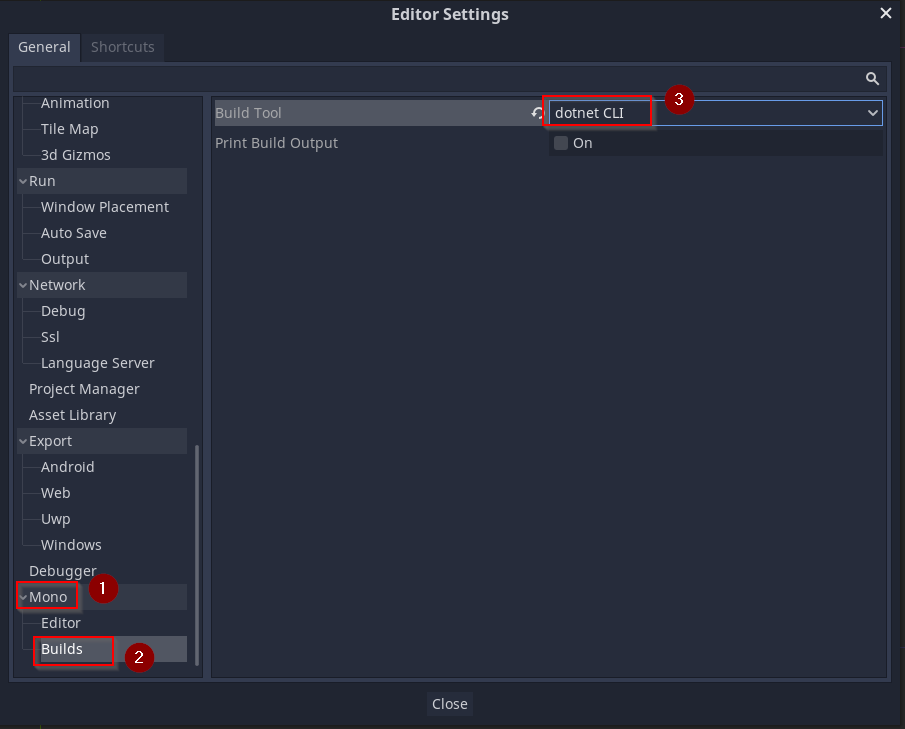Select Animation settings in the sidebar
This screenshot has width=905, height=729.
[x=75, y=102]
